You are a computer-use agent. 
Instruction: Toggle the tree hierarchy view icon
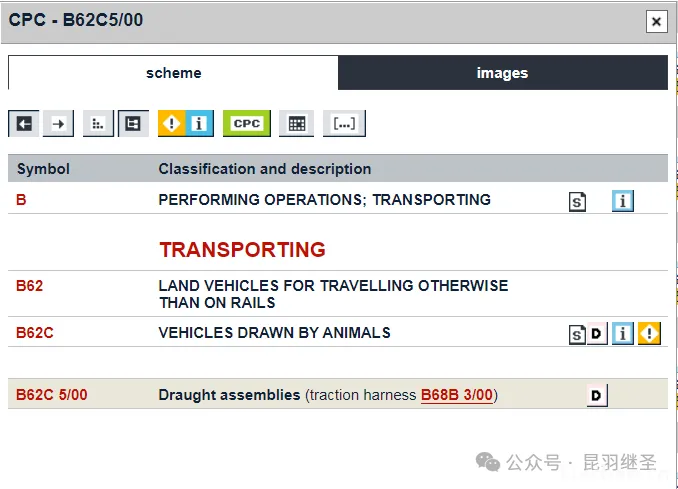click(132, 124)
